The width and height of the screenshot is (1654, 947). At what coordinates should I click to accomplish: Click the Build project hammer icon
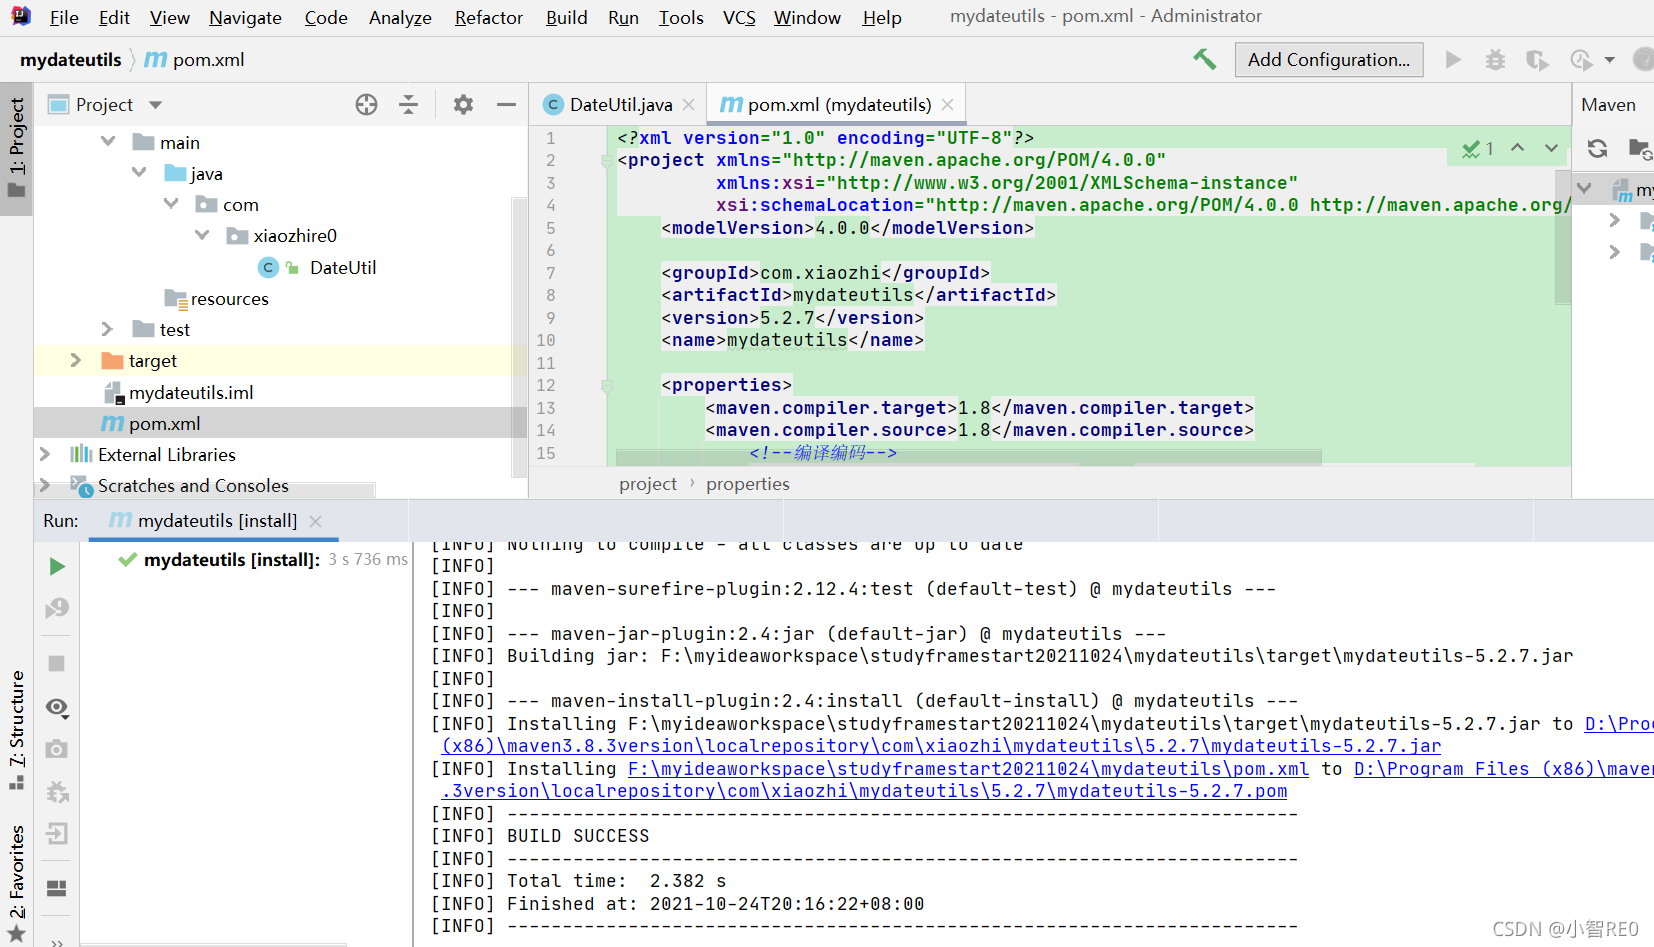pos(1204,60)
